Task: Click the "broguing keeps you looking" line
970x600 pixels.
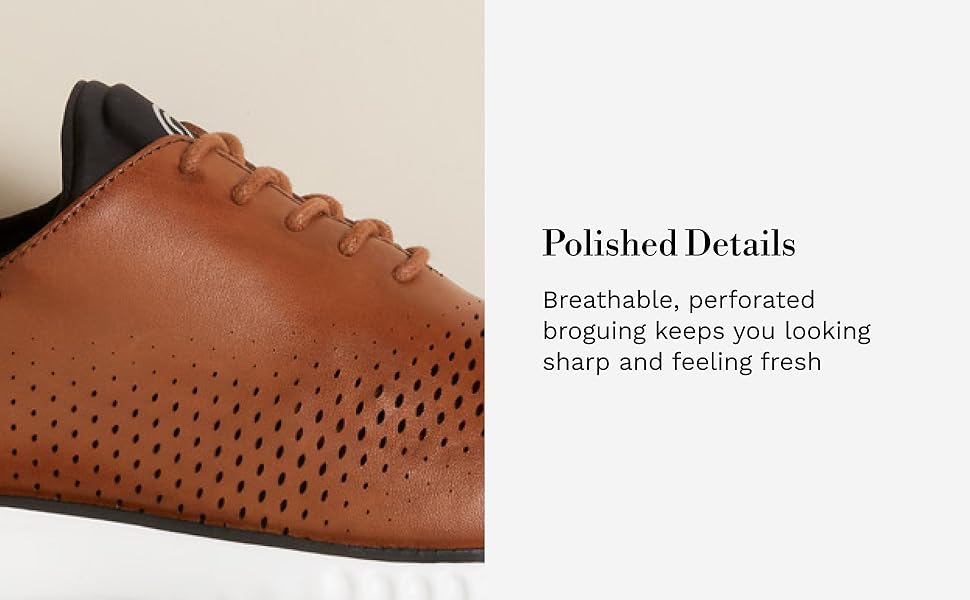Action: (706, 332)
